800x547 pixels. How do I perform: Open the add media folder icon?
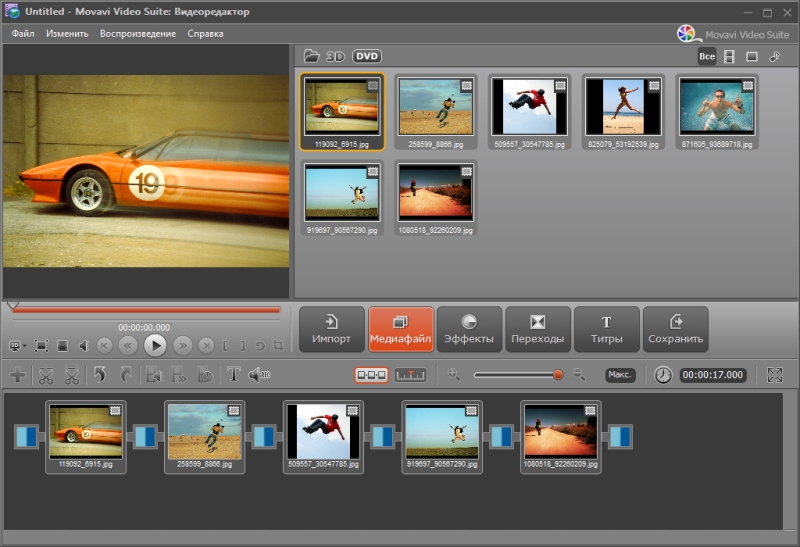pos(311,56)
